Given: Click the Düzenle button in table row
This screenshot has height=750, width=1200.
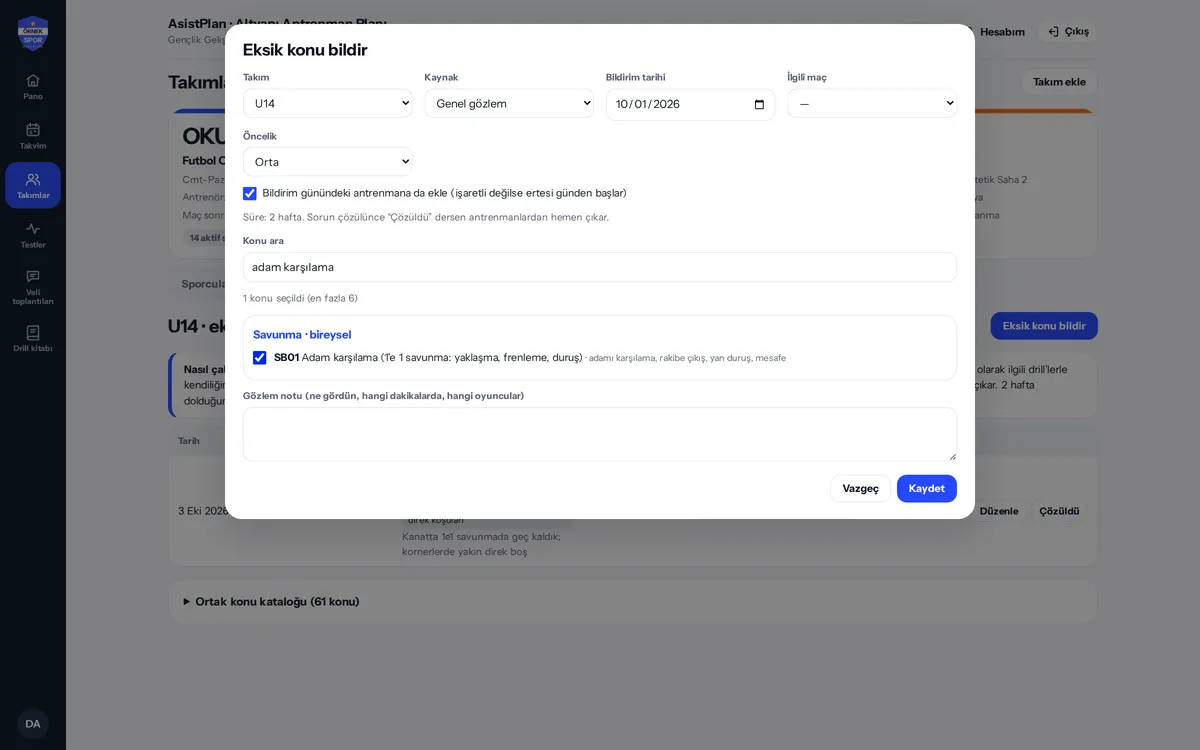Looking at the screenshot, I should (x=998, y=511).
